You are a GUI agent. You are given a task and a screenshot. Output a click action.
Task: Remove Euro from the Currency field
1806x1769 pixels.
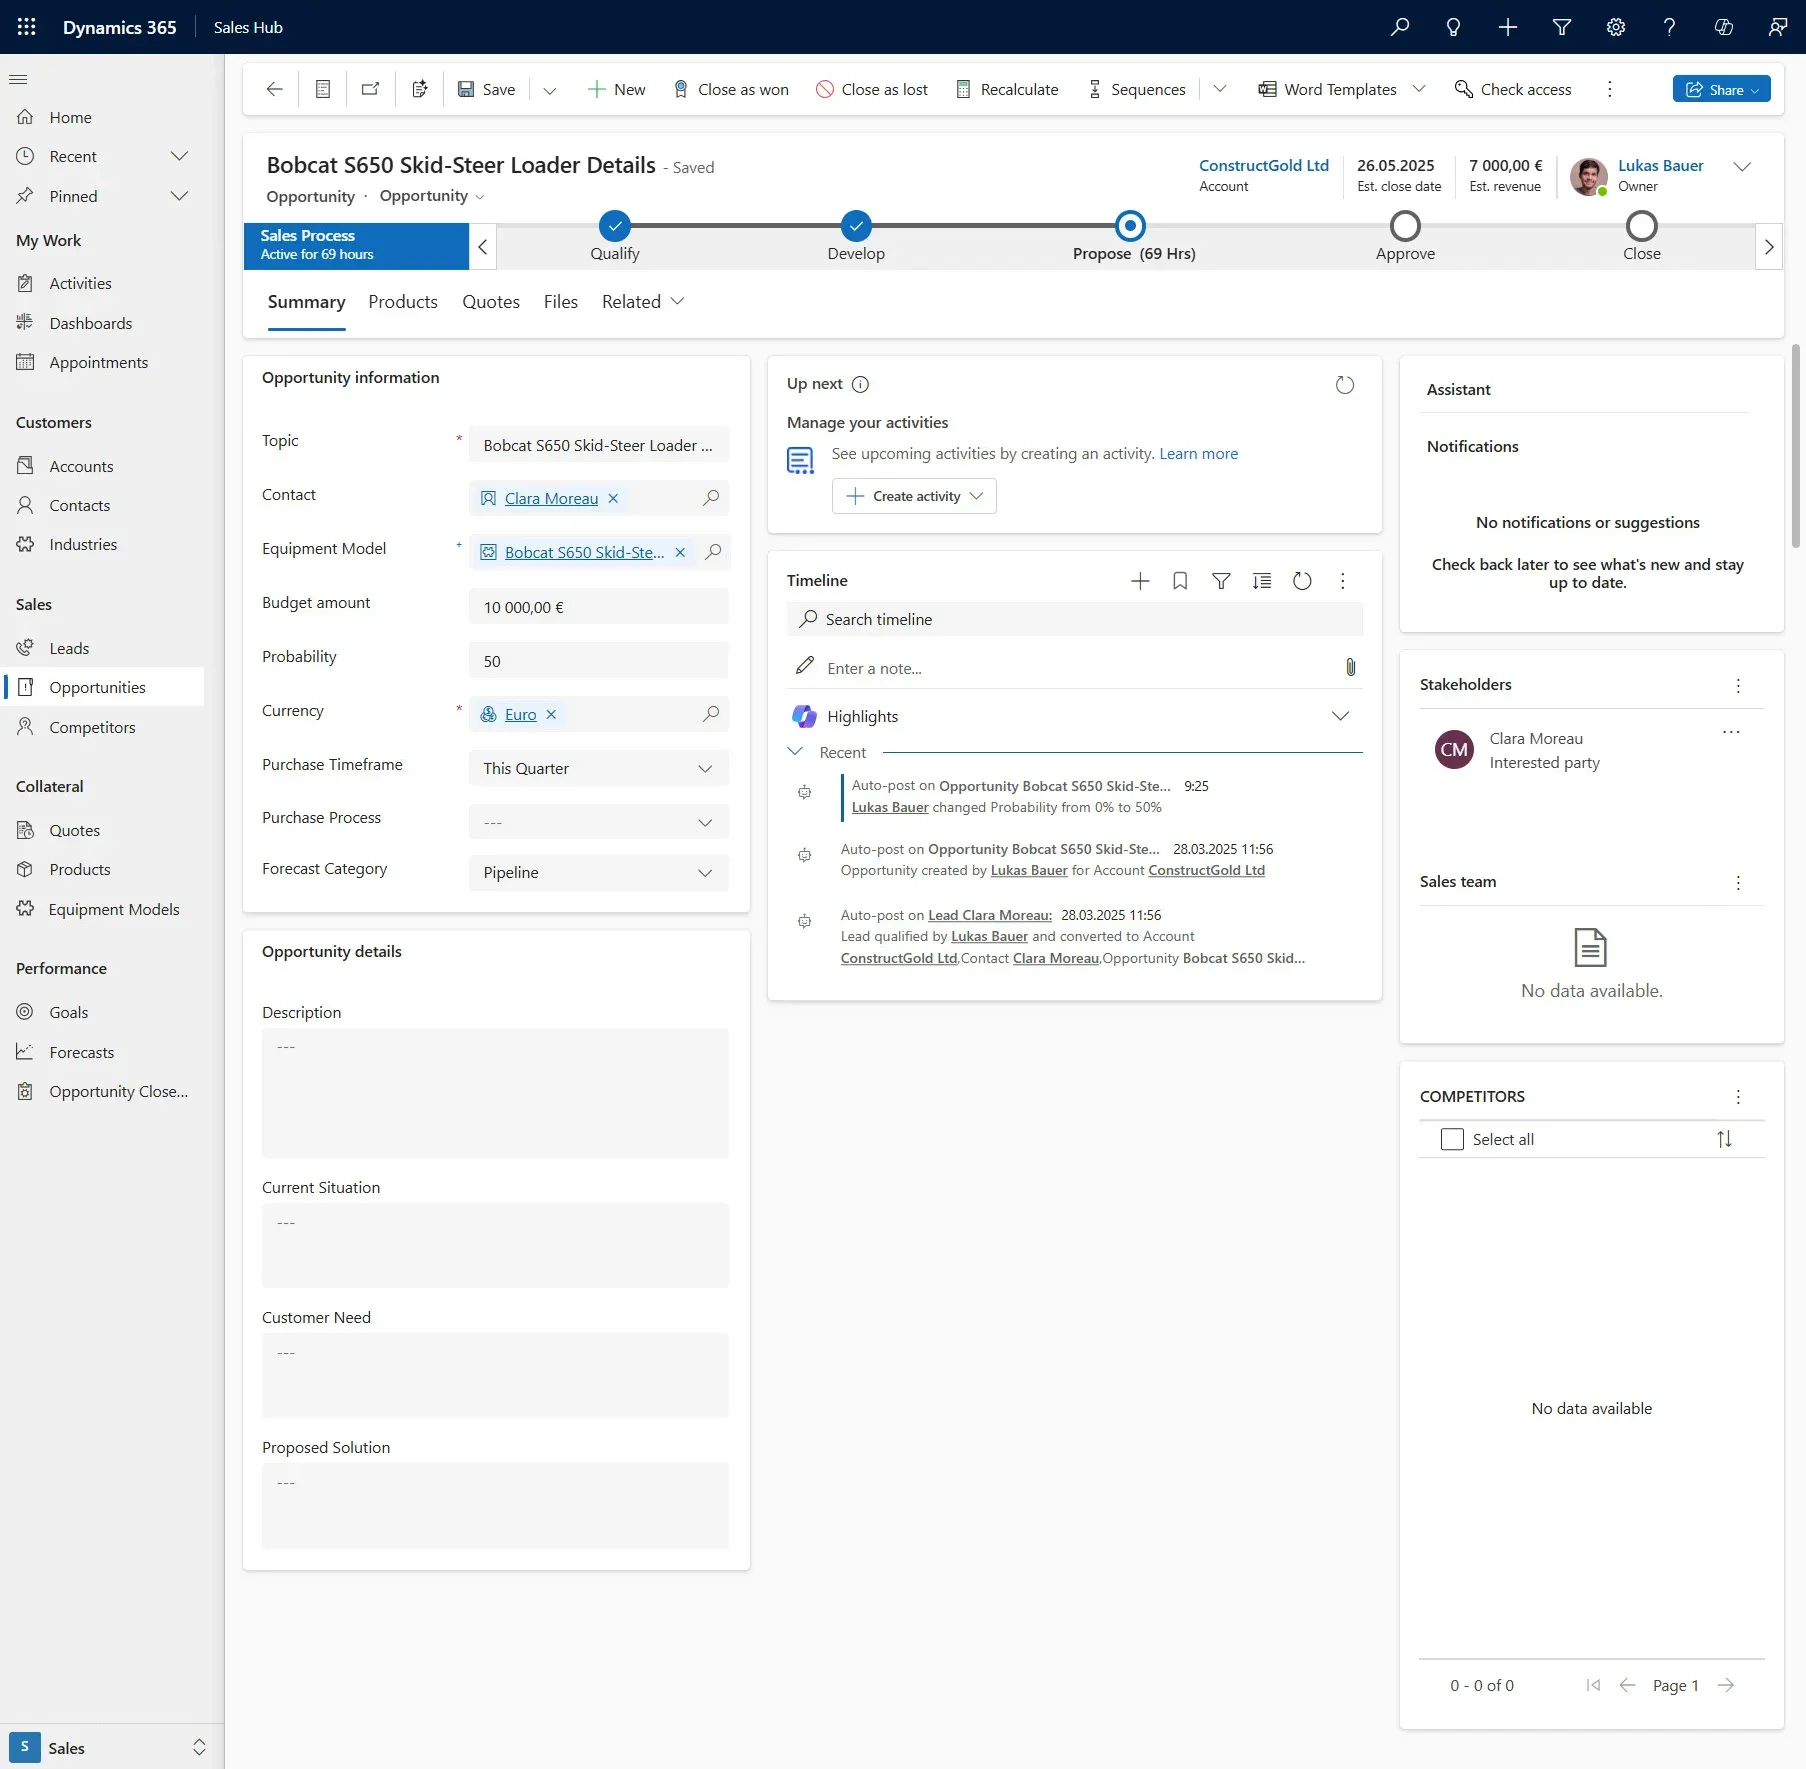coord(550,714)
